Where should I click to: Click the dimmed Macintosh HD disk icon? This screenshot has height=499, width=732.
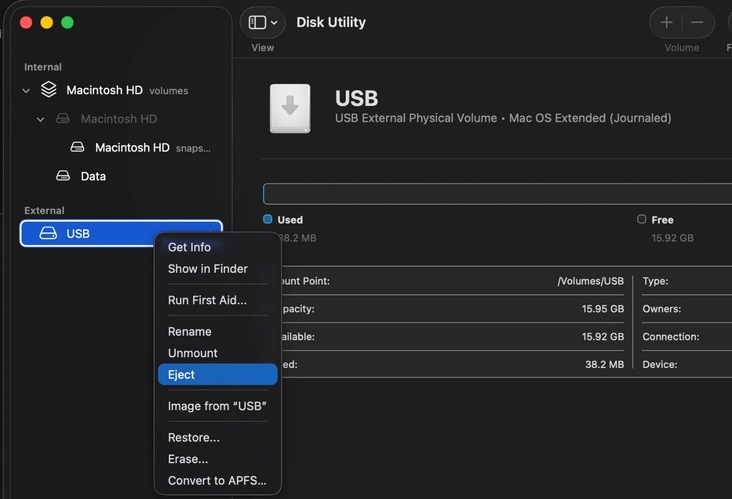click(x=63, y=119)
